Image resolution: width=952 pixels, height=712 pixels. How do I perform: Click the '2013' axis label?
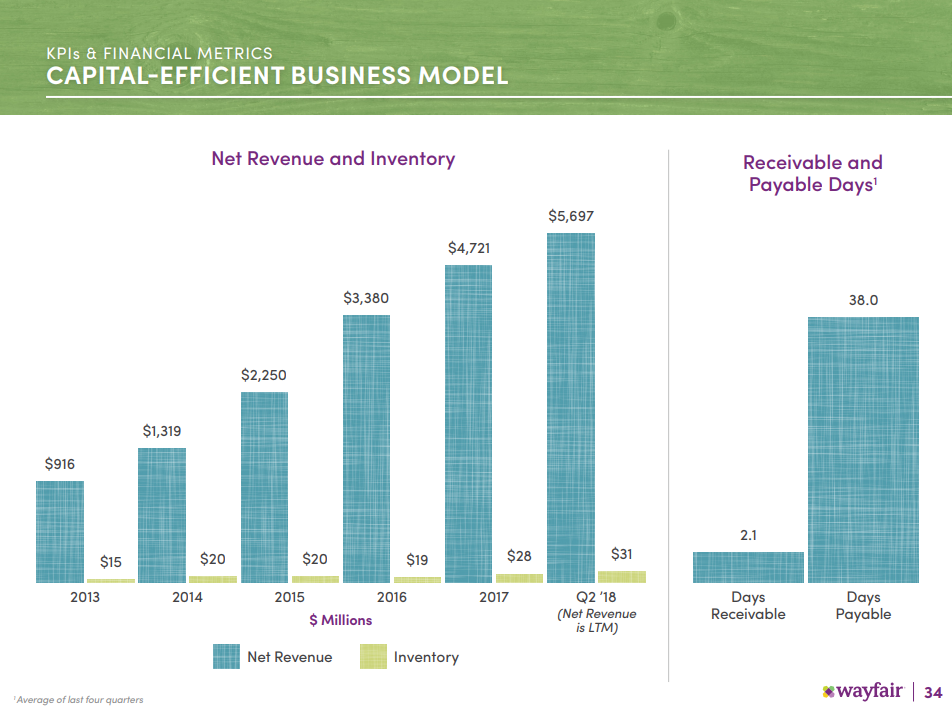coord(85,597)
